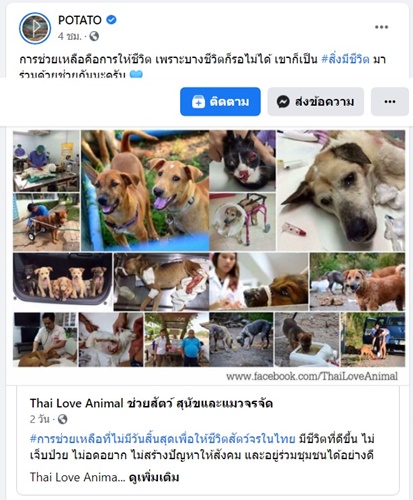The image size is (413, 500).
Task: Send a message with ส่งข้อความ button
Action: click(x=315, y=102)
